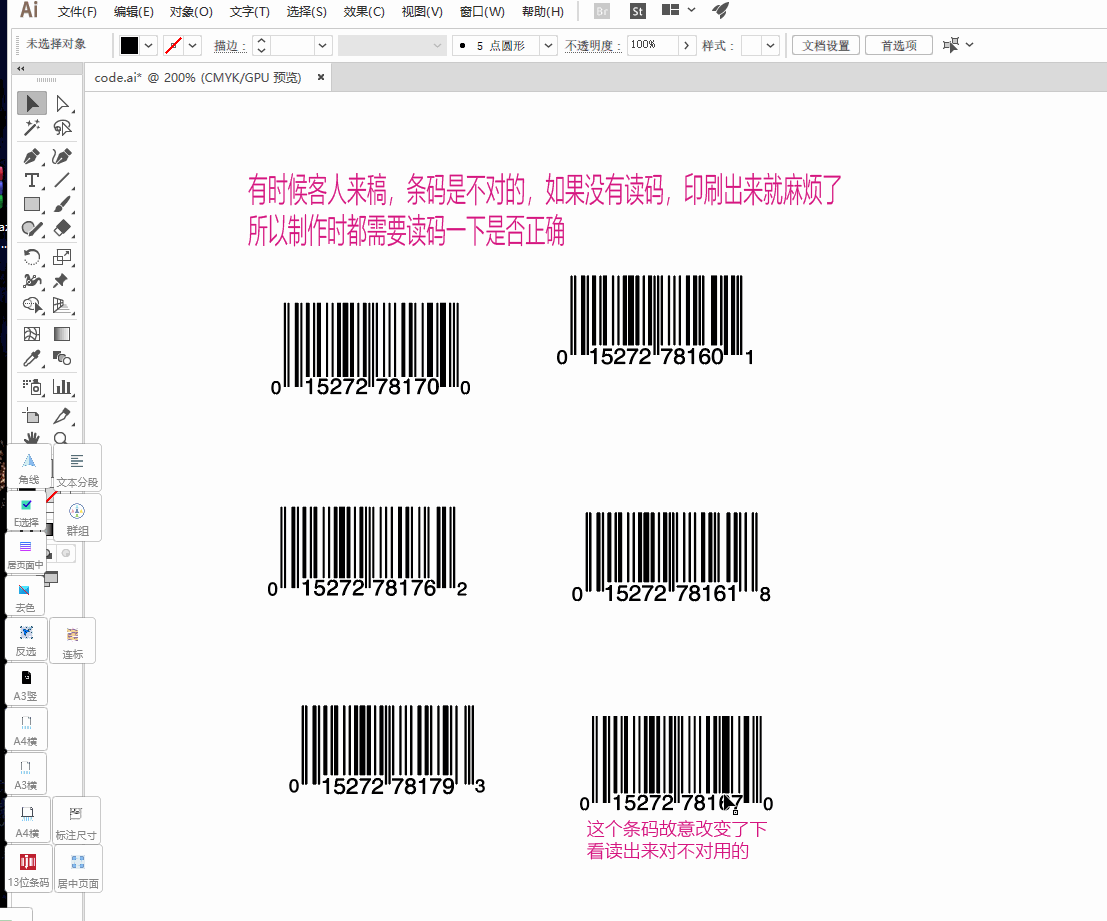
Task: Select the Mesh tool
Action: [32, 334]
